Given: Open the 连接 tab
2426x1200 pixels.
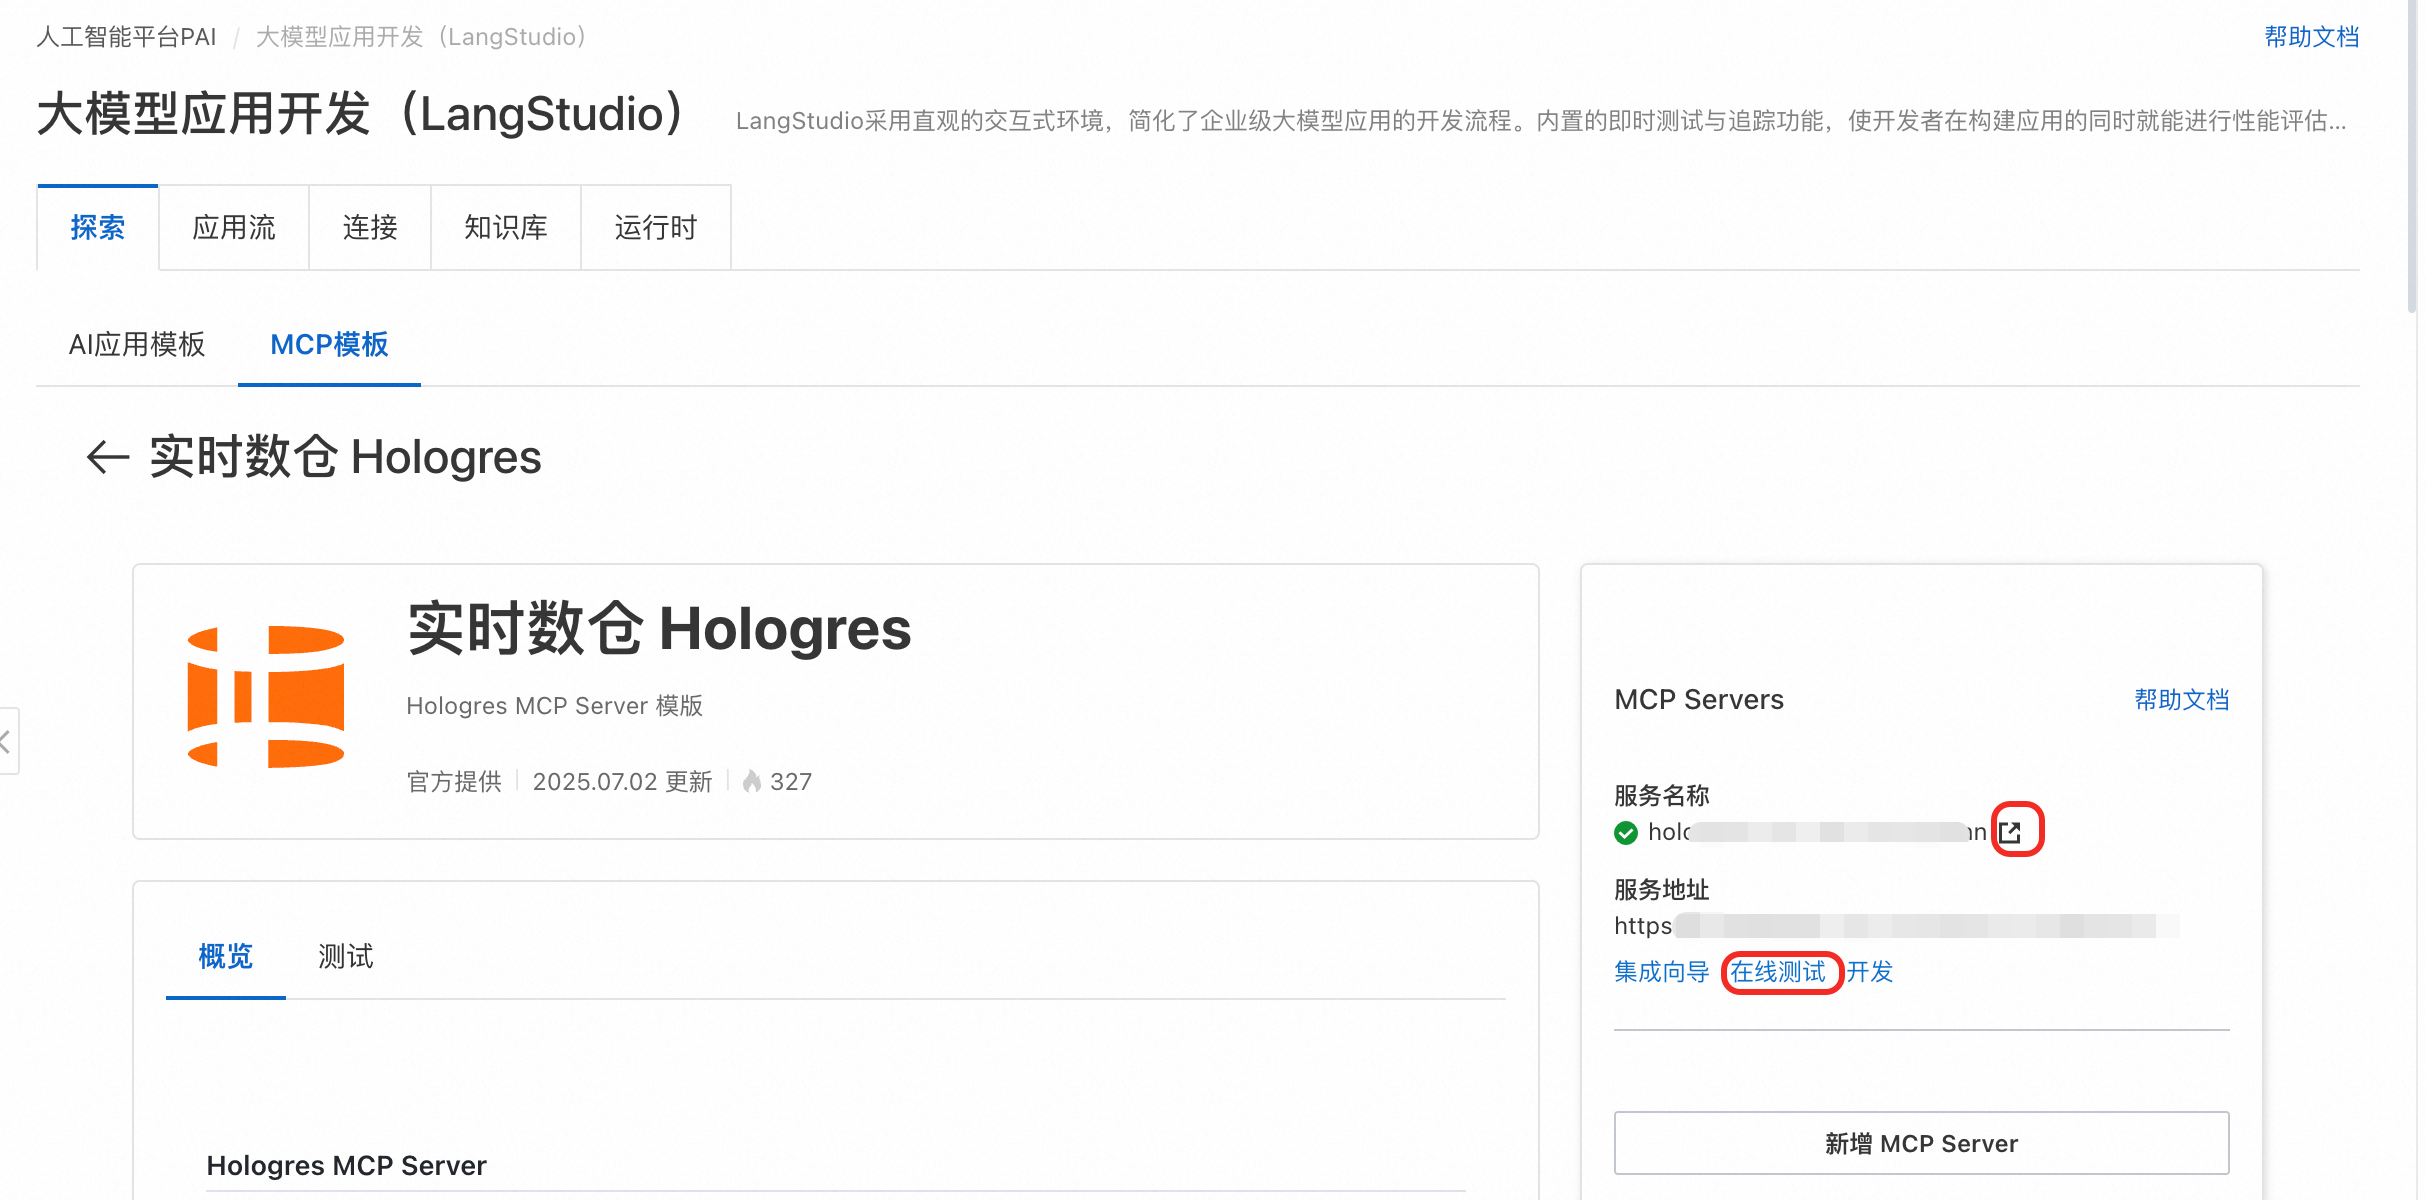Looking at the screenshot, I should pos(370,227).
